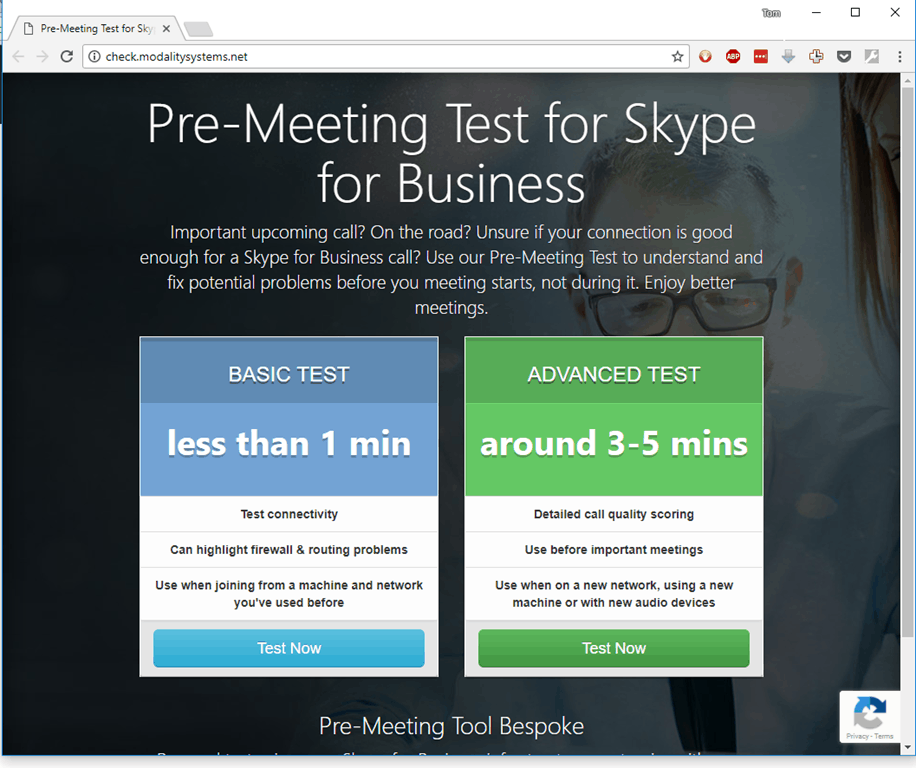Click the bookmark star in address bar
This screenshot has width=916, height=768.
(678, 57)
